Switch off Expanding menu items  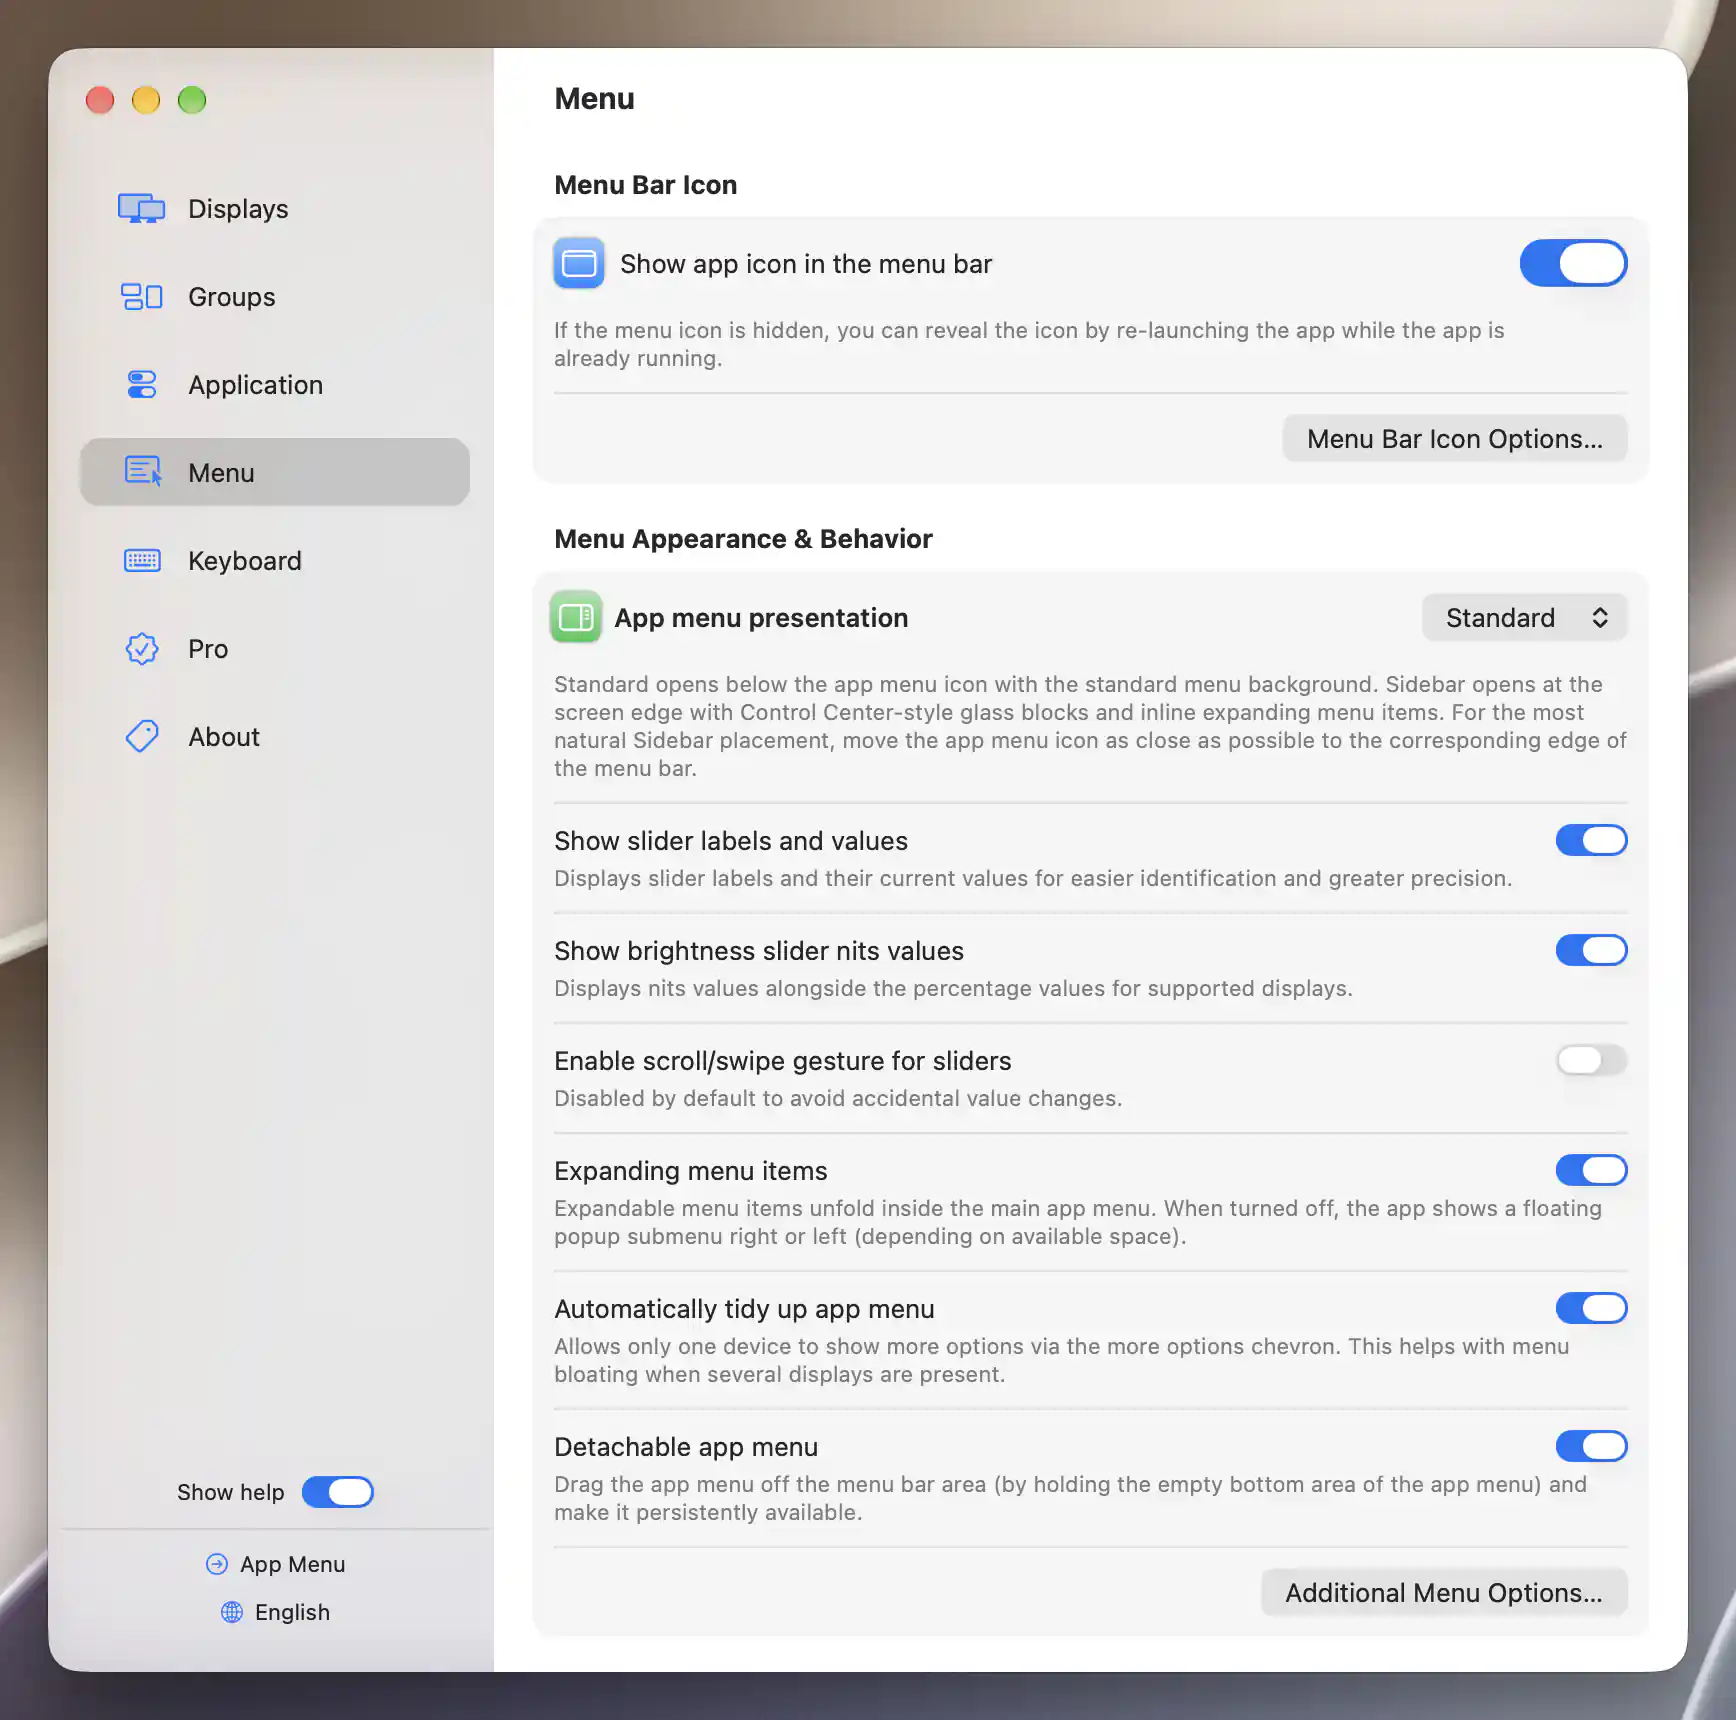(x=1591, y=1170)
